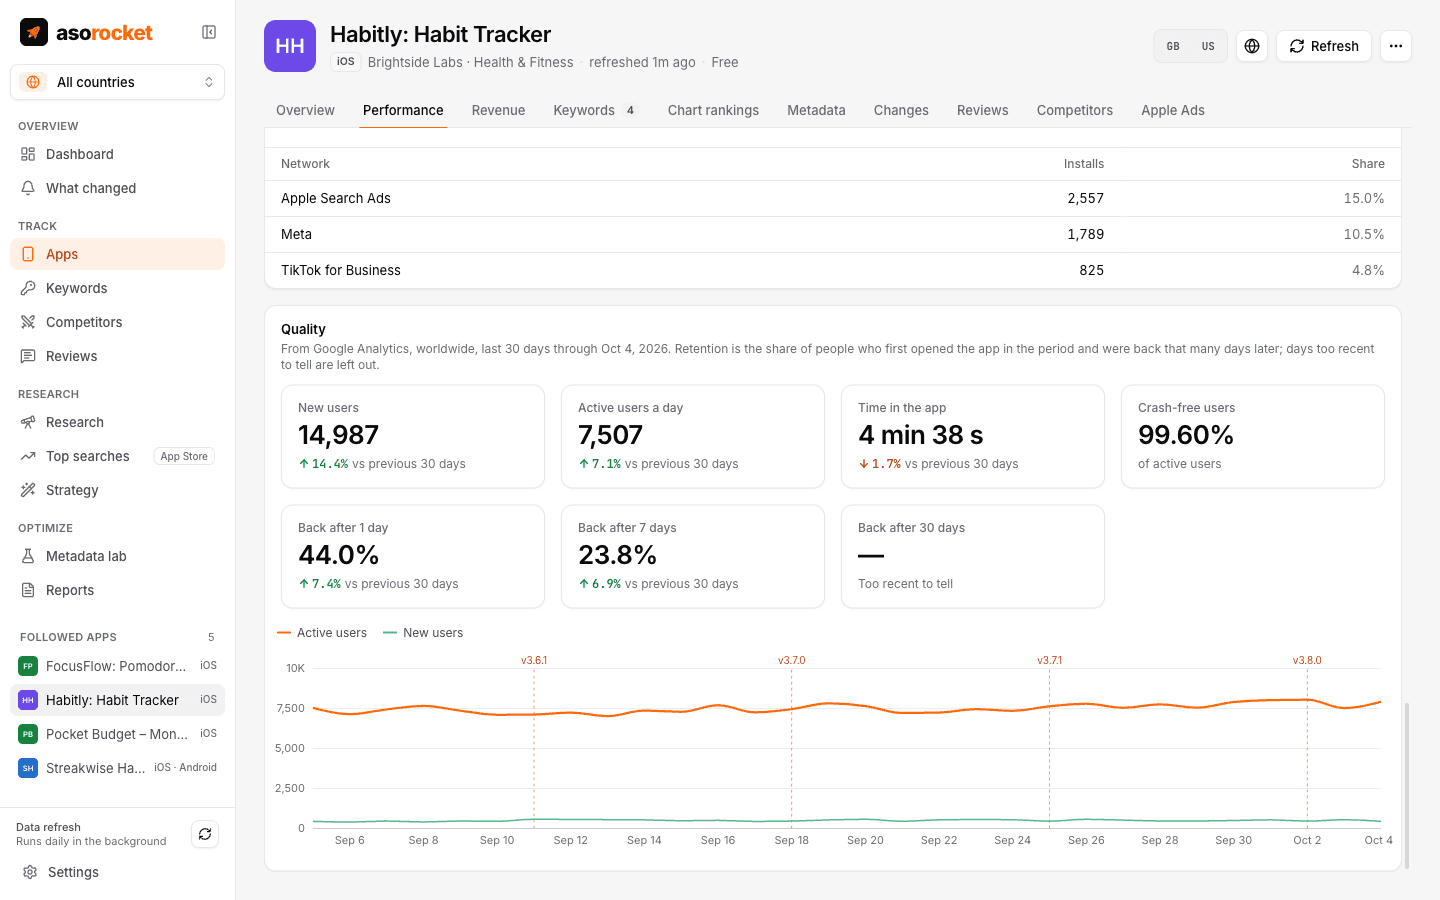Switch to US country toggle

click(x=1208, y=46)
